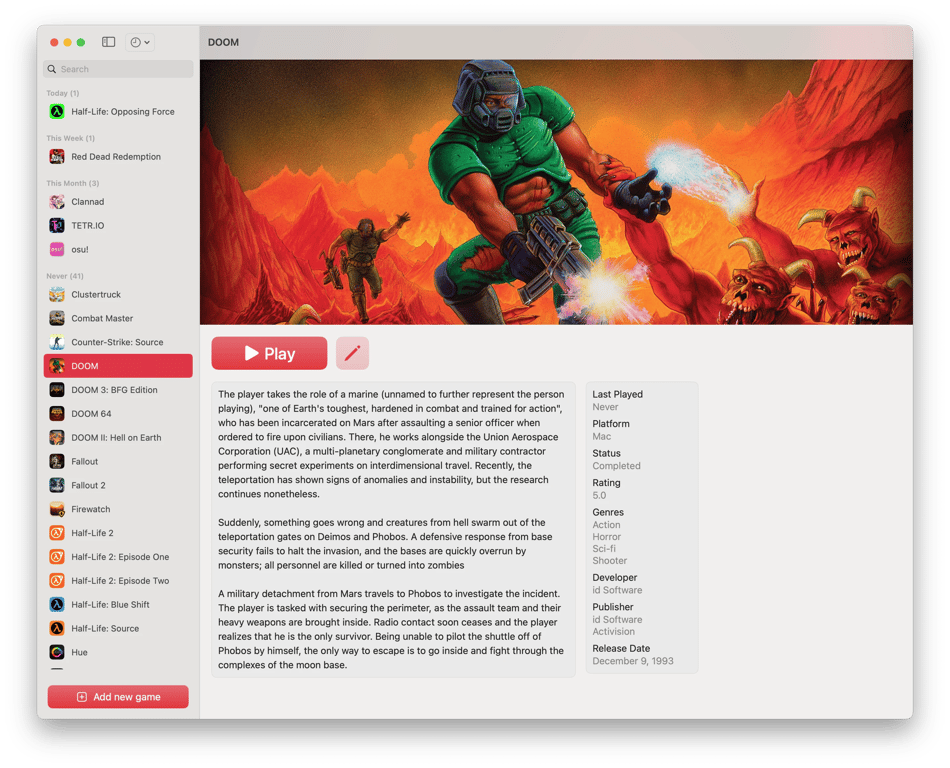
Task: Click the 'Activision' publisher entry
Action: 614,632
